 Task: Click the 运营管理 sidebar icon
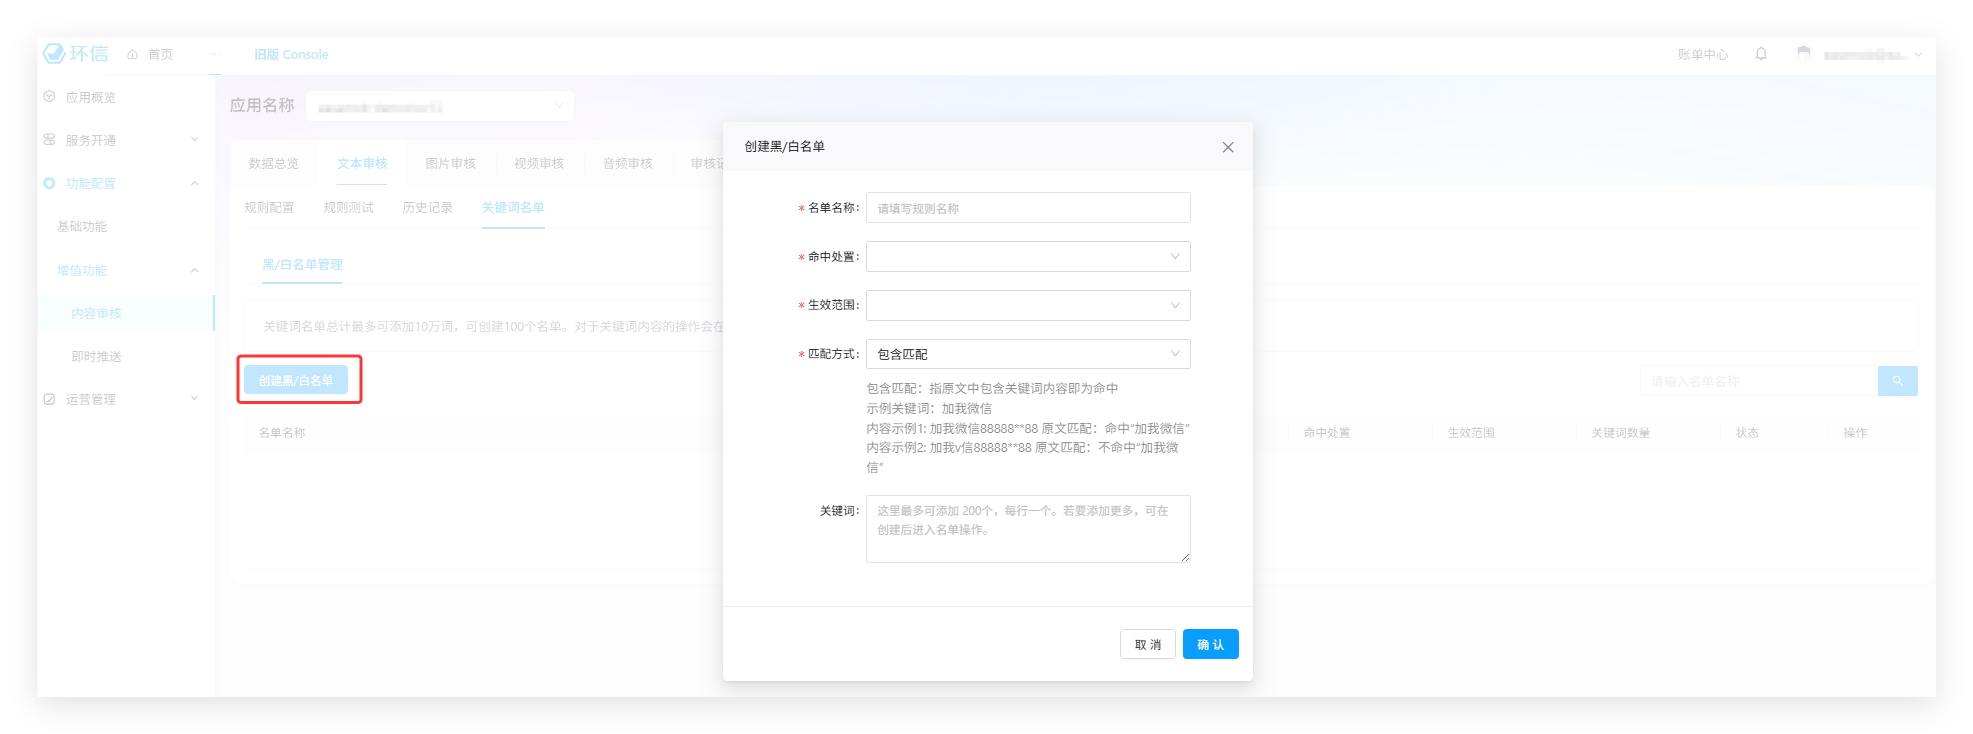pos(49,399)
